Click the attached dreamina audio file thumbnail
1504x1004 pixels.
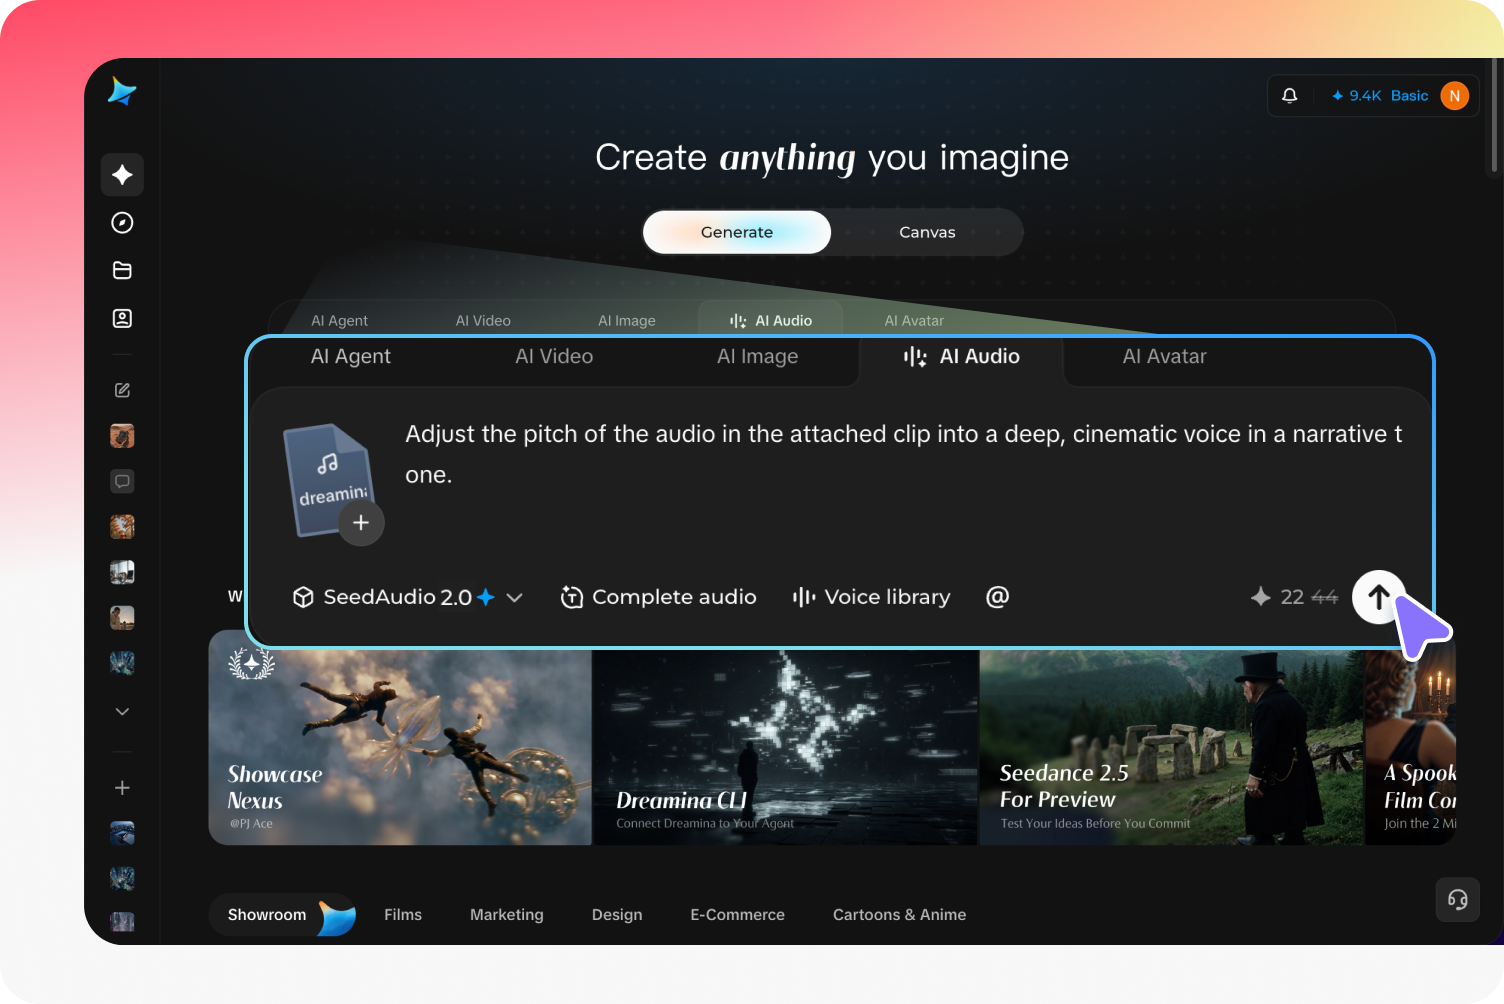(328, 480)
